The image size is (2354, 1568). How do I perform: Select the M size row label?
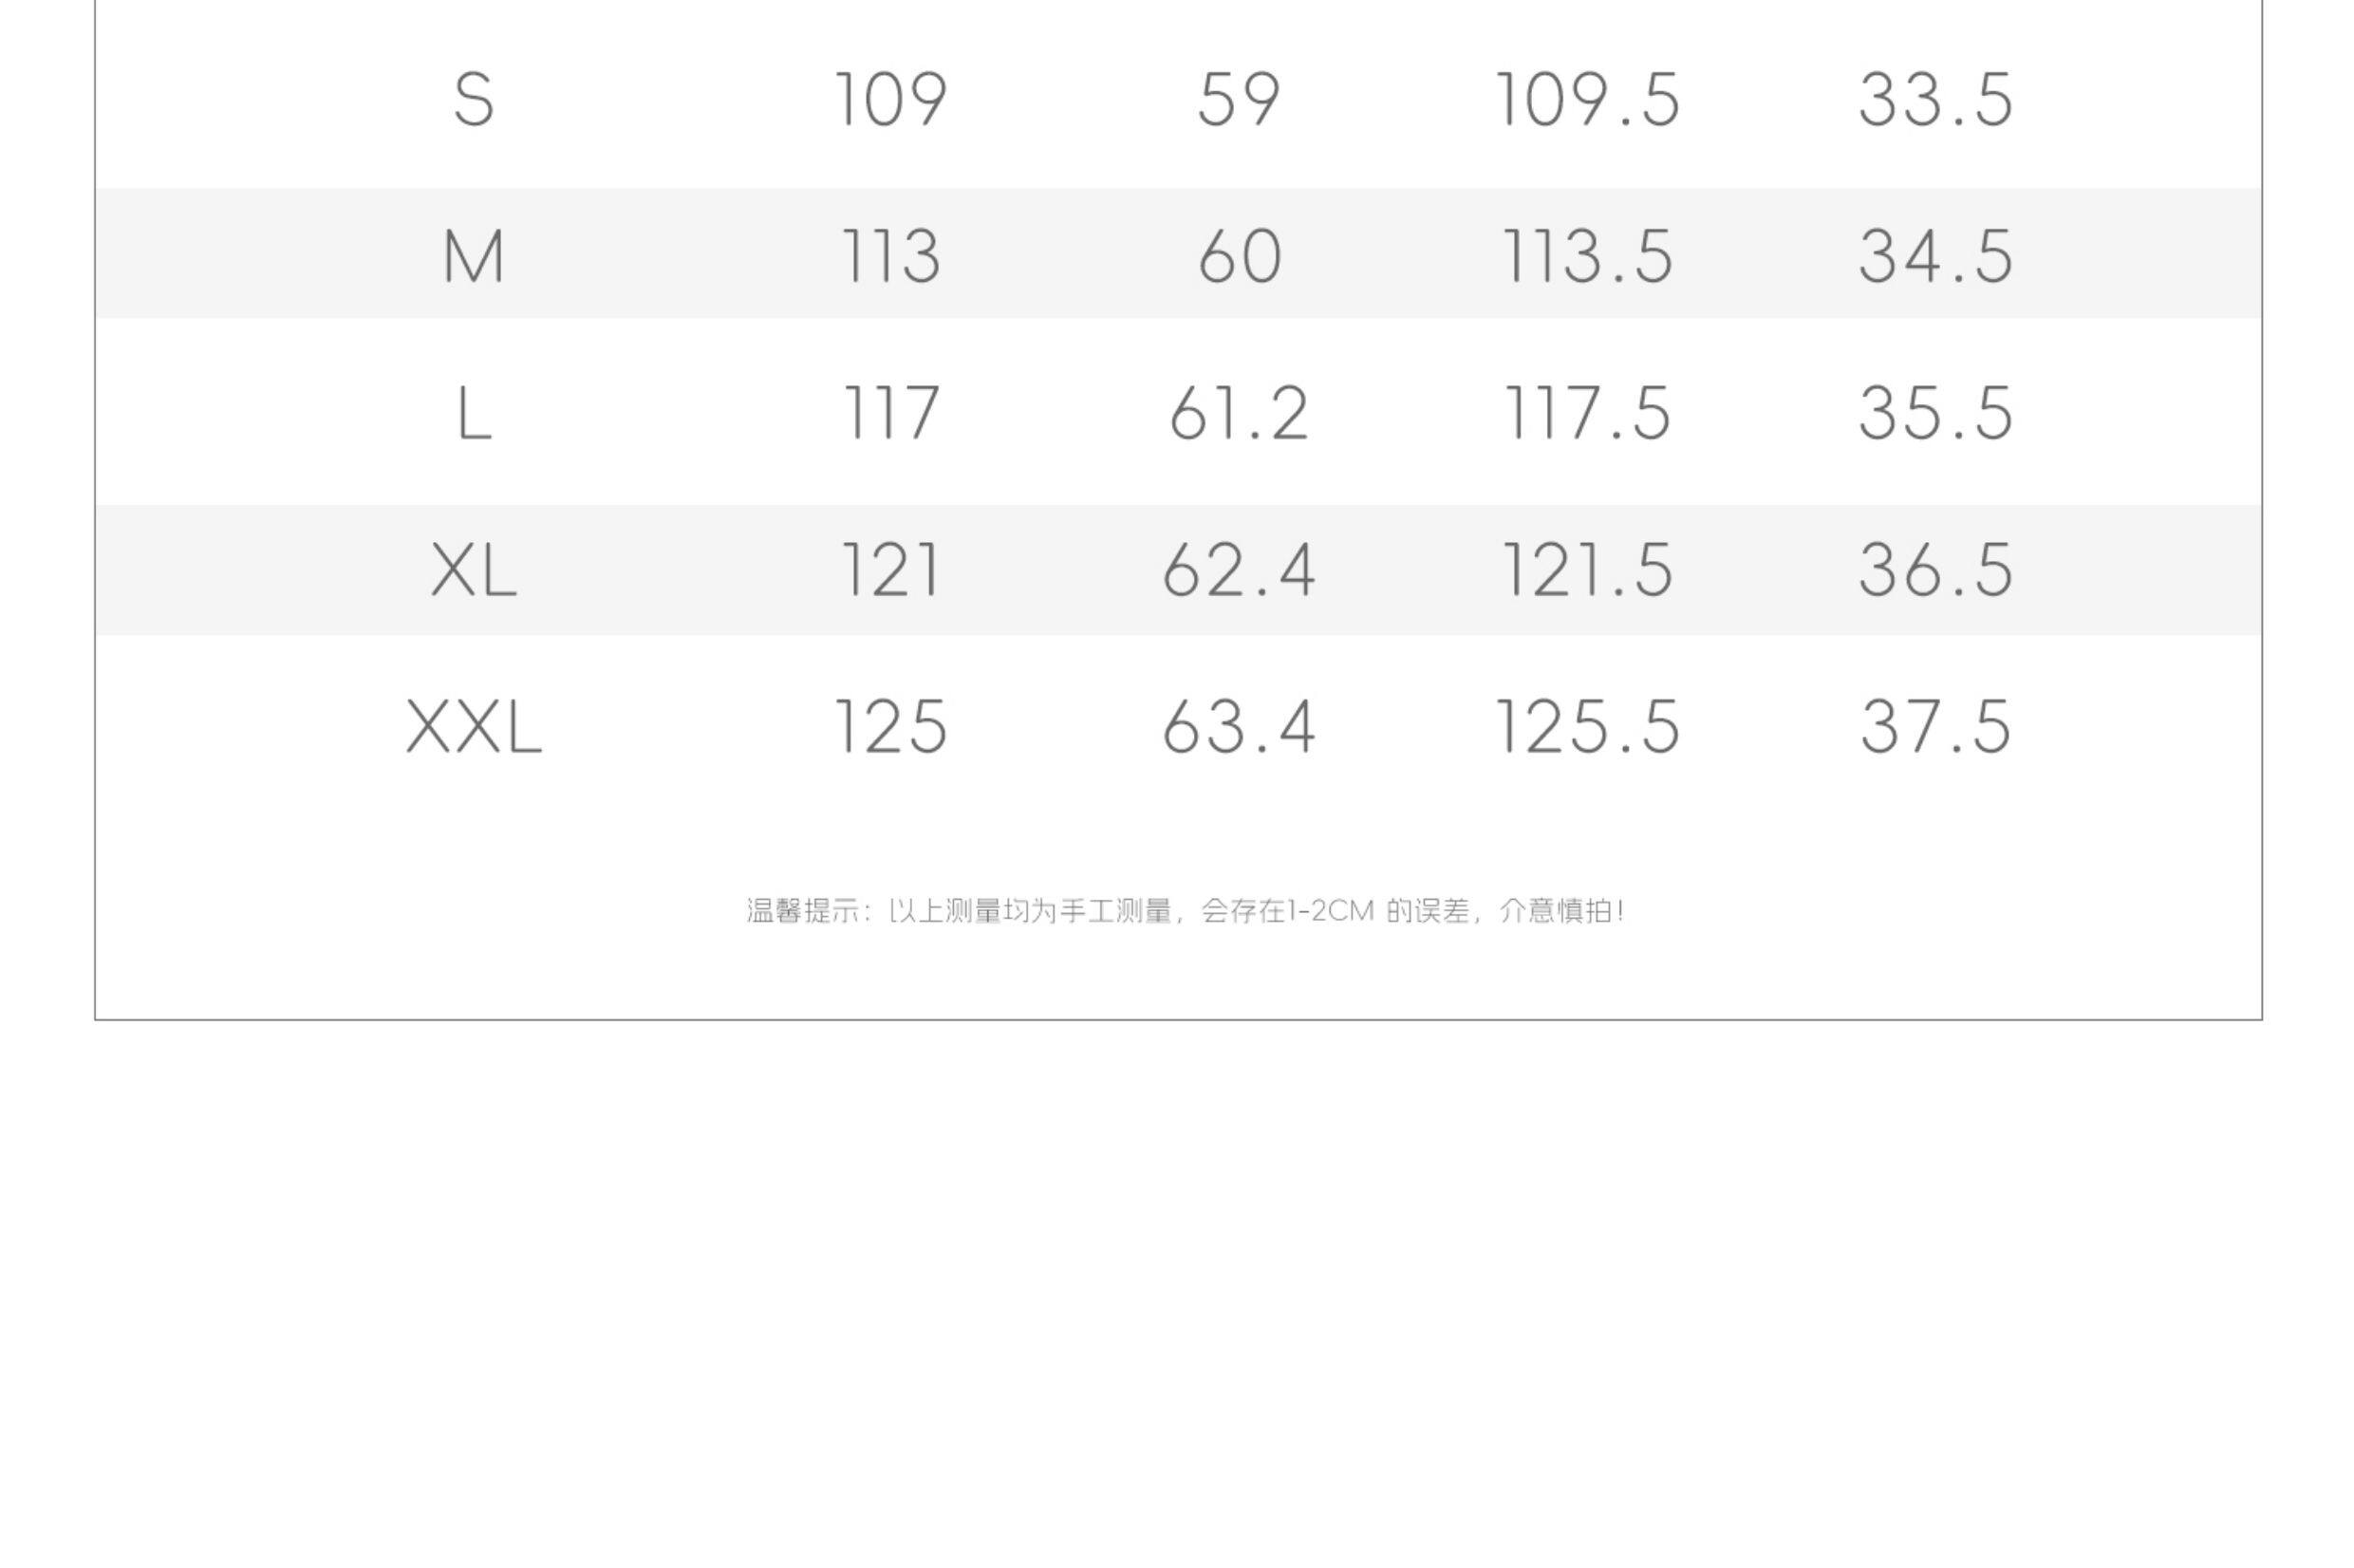click(473, 256)
